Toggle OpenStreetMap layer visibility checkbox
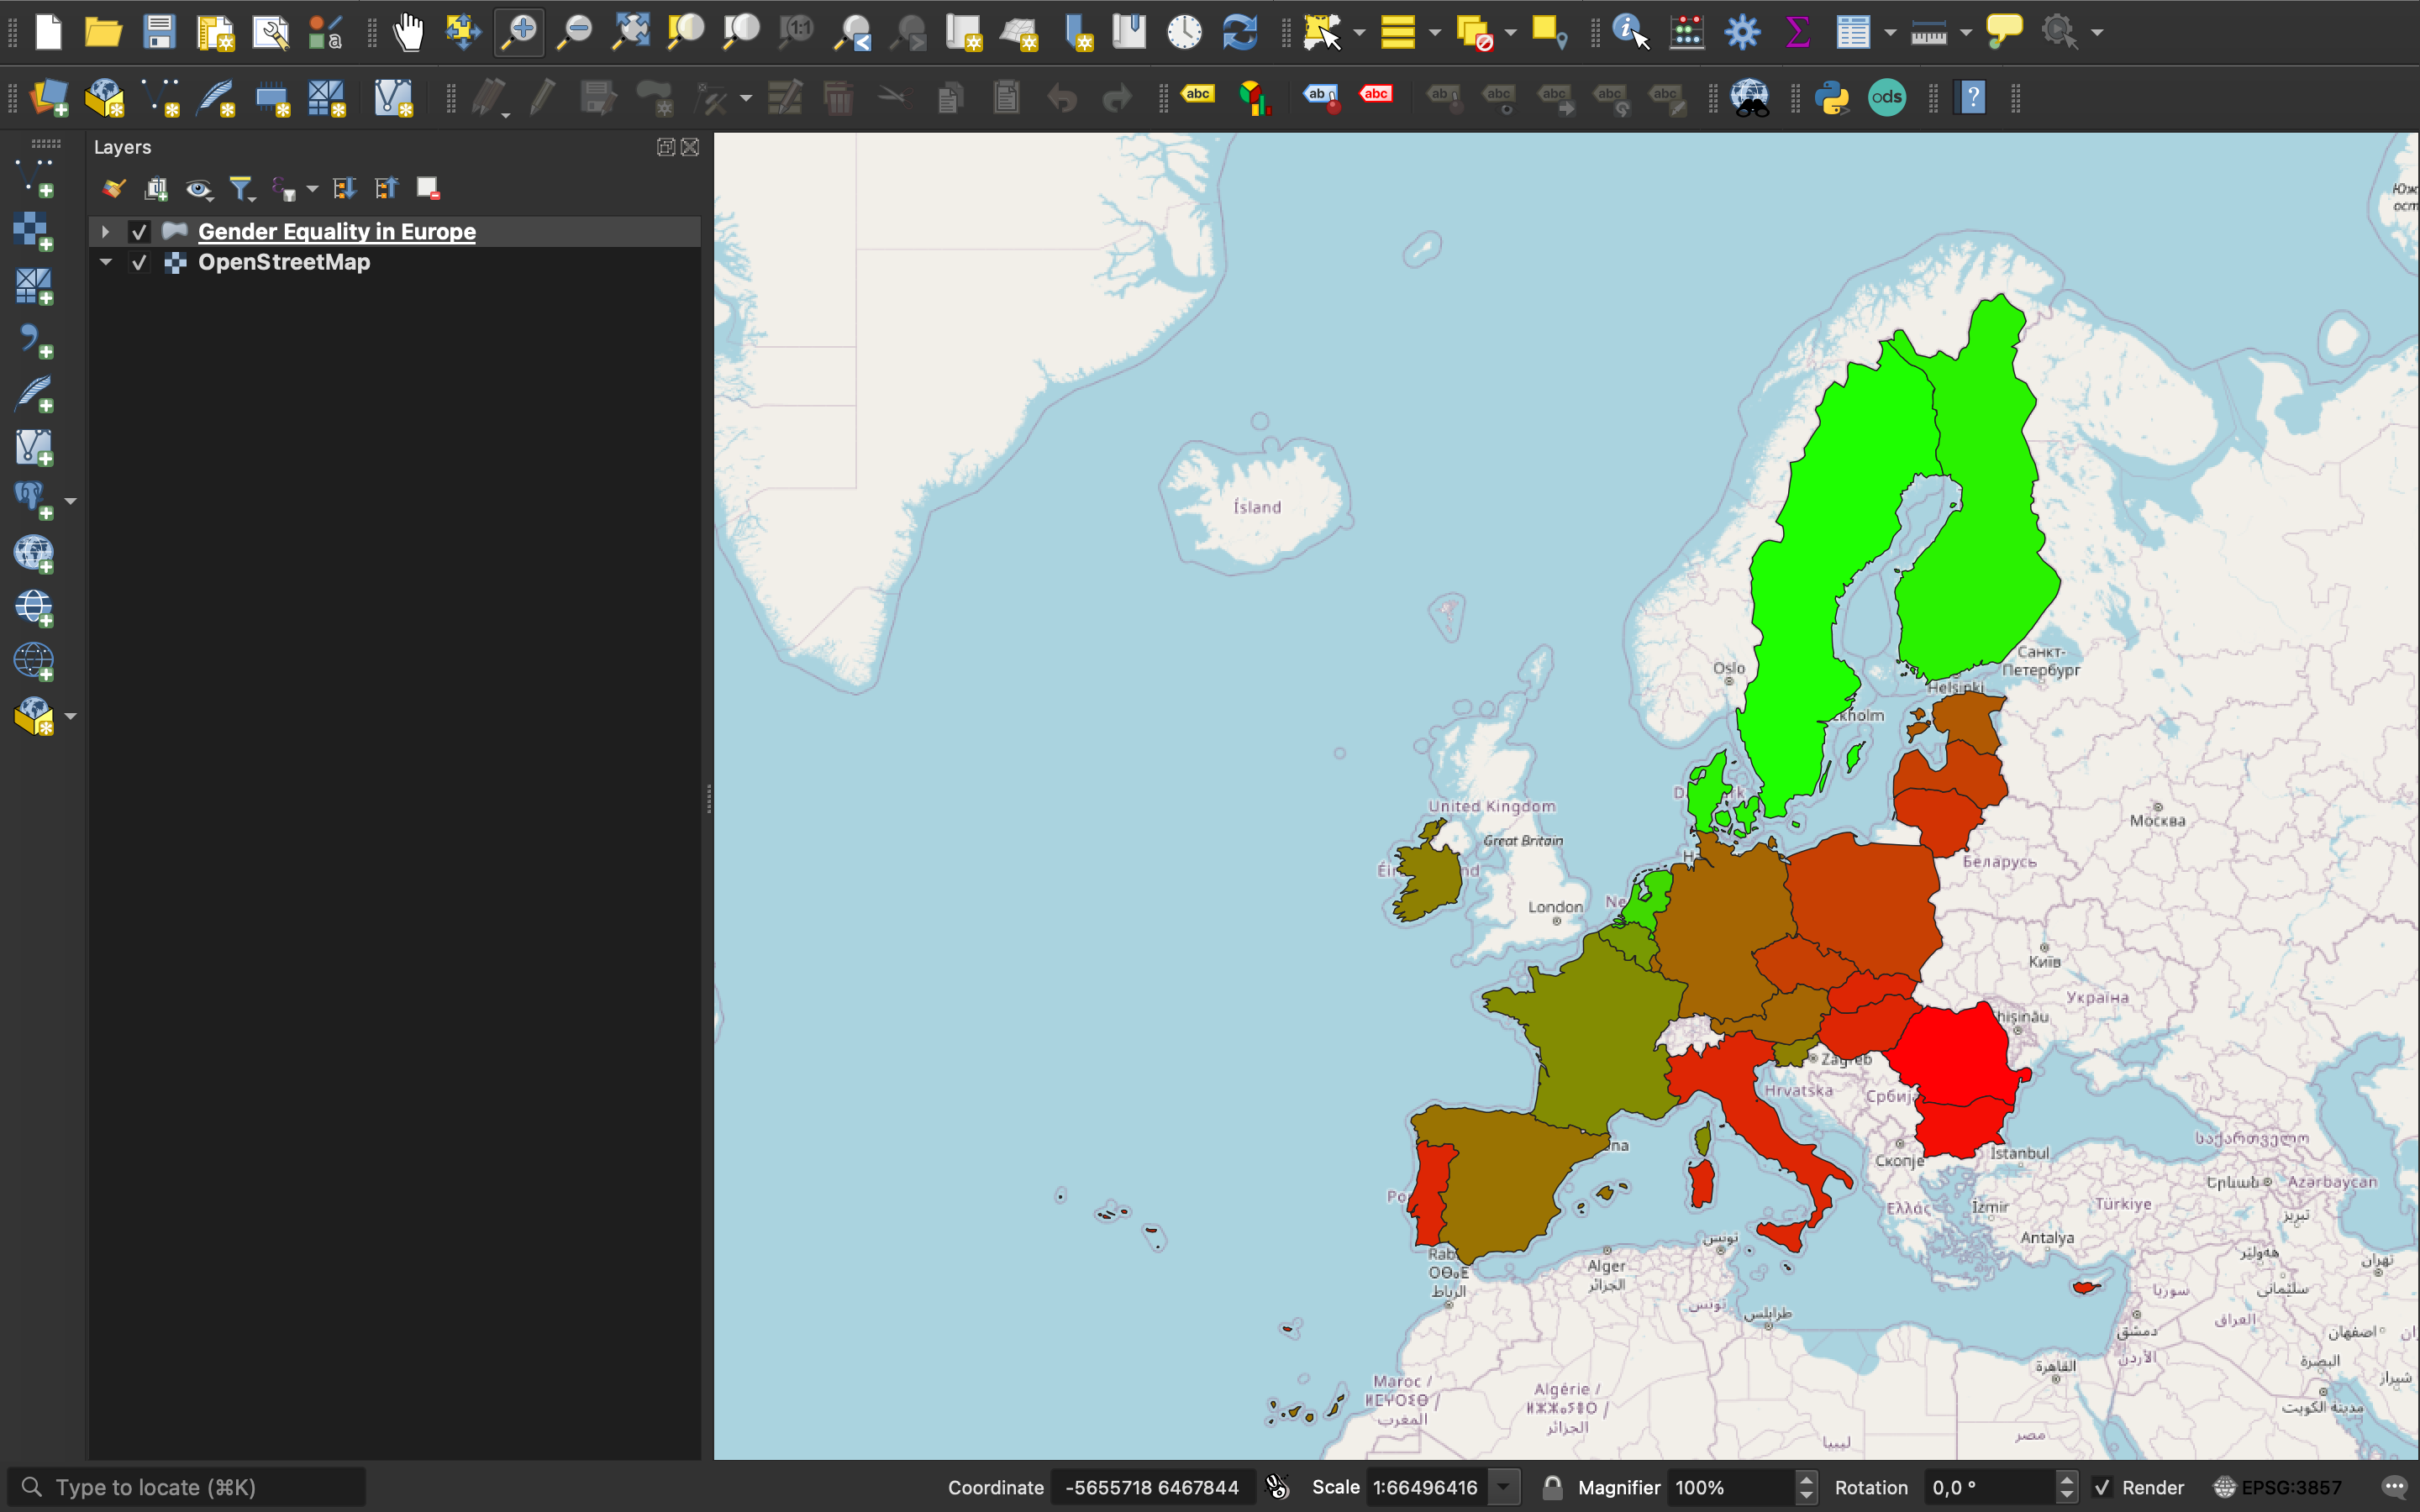This screenshot has height=1512, width=2420. (x=139, y=263)
